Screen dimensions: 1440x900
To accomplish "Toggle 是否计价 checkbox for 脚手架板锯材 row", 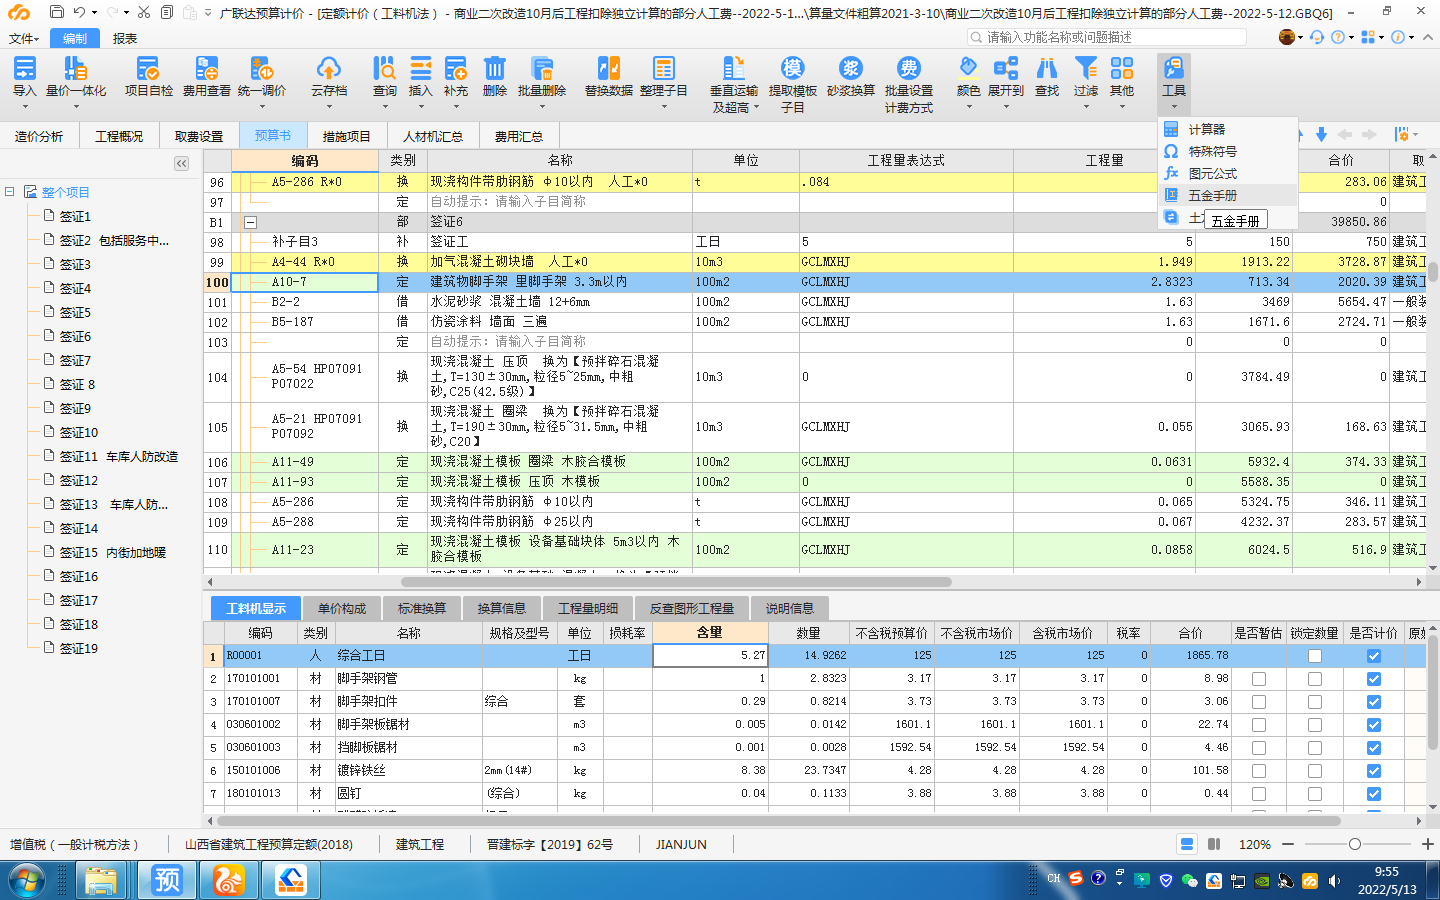I will [x=1374, y=725].
